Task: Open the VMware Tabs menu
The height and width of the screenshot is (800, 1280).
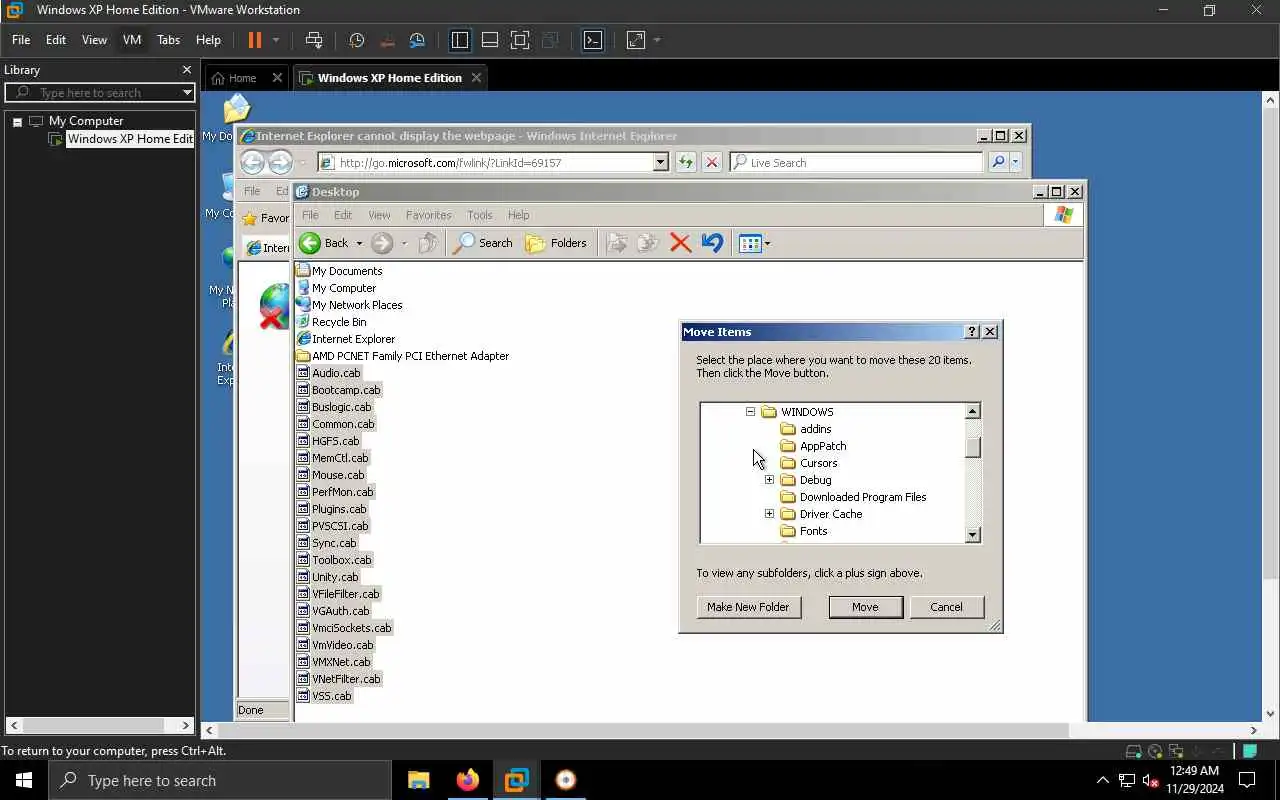Action: [x=168, y=40]
